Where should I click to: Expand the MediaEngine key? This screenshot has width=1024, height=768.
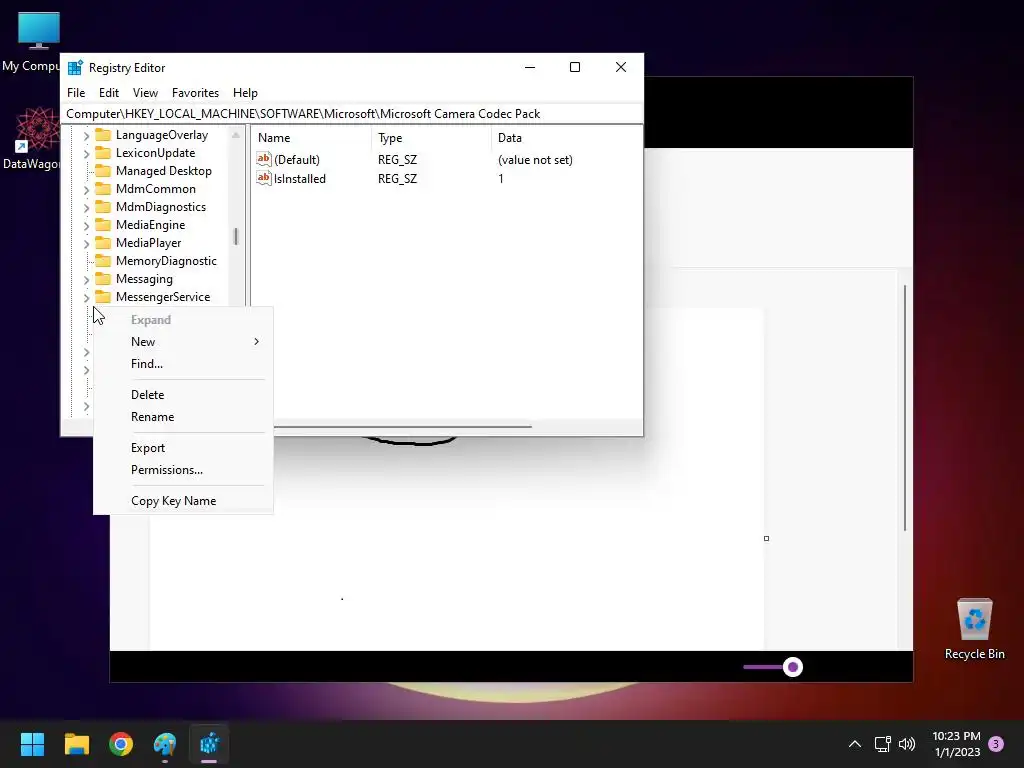tap(86, 225)
